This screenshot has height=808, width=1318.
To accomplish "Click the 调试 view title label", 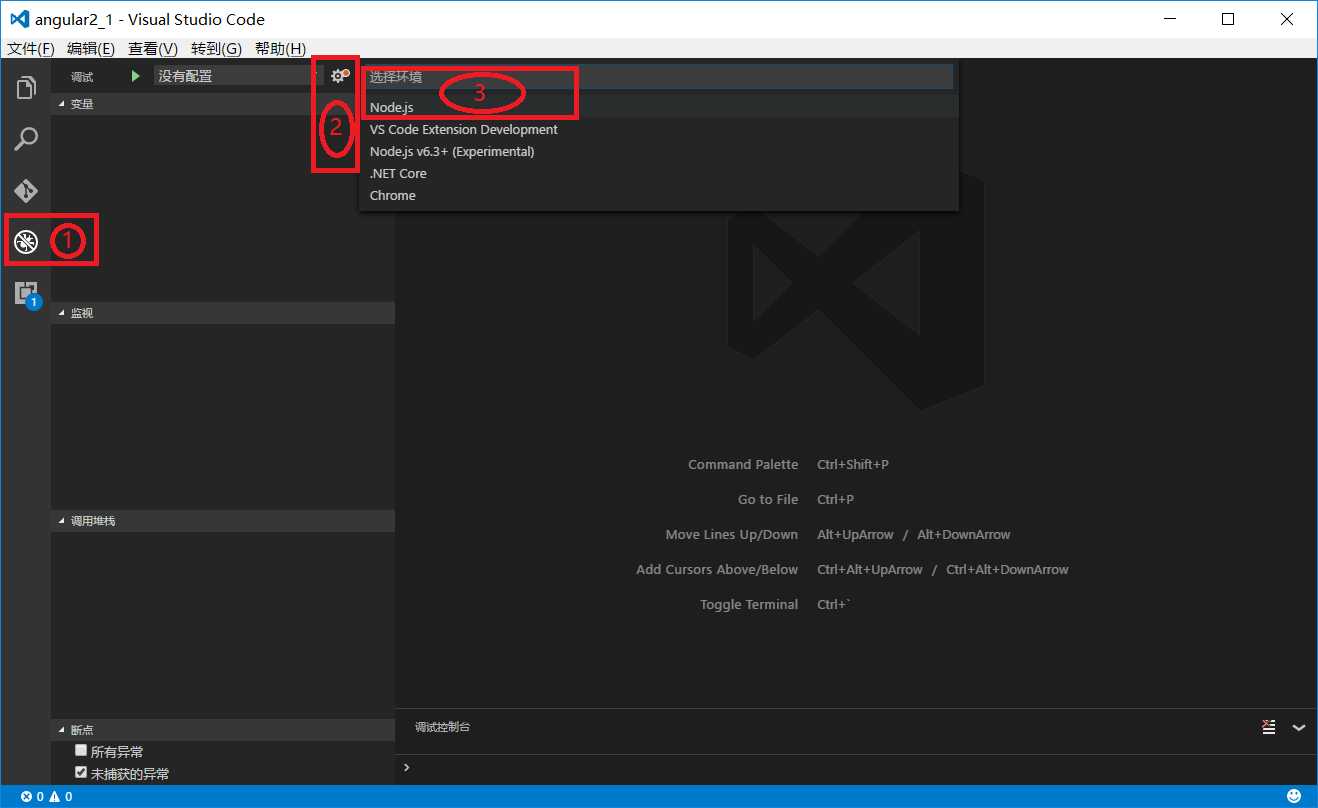I will pos(82,77).
